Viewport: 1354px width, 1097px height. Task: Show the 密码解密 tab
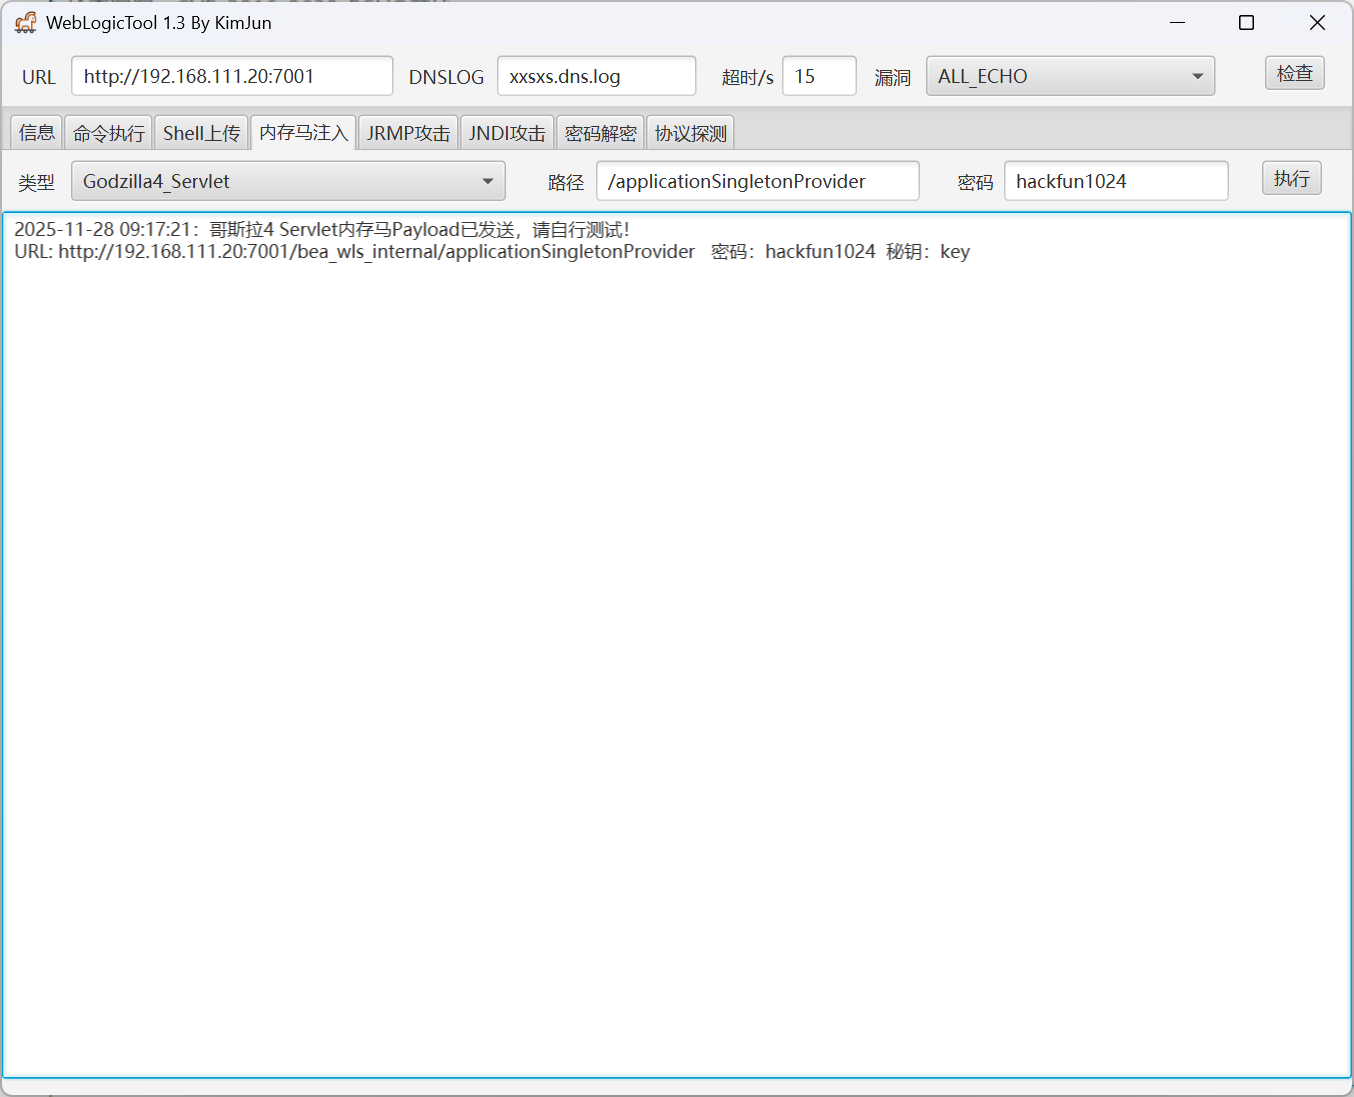click(x=600, y=133)
